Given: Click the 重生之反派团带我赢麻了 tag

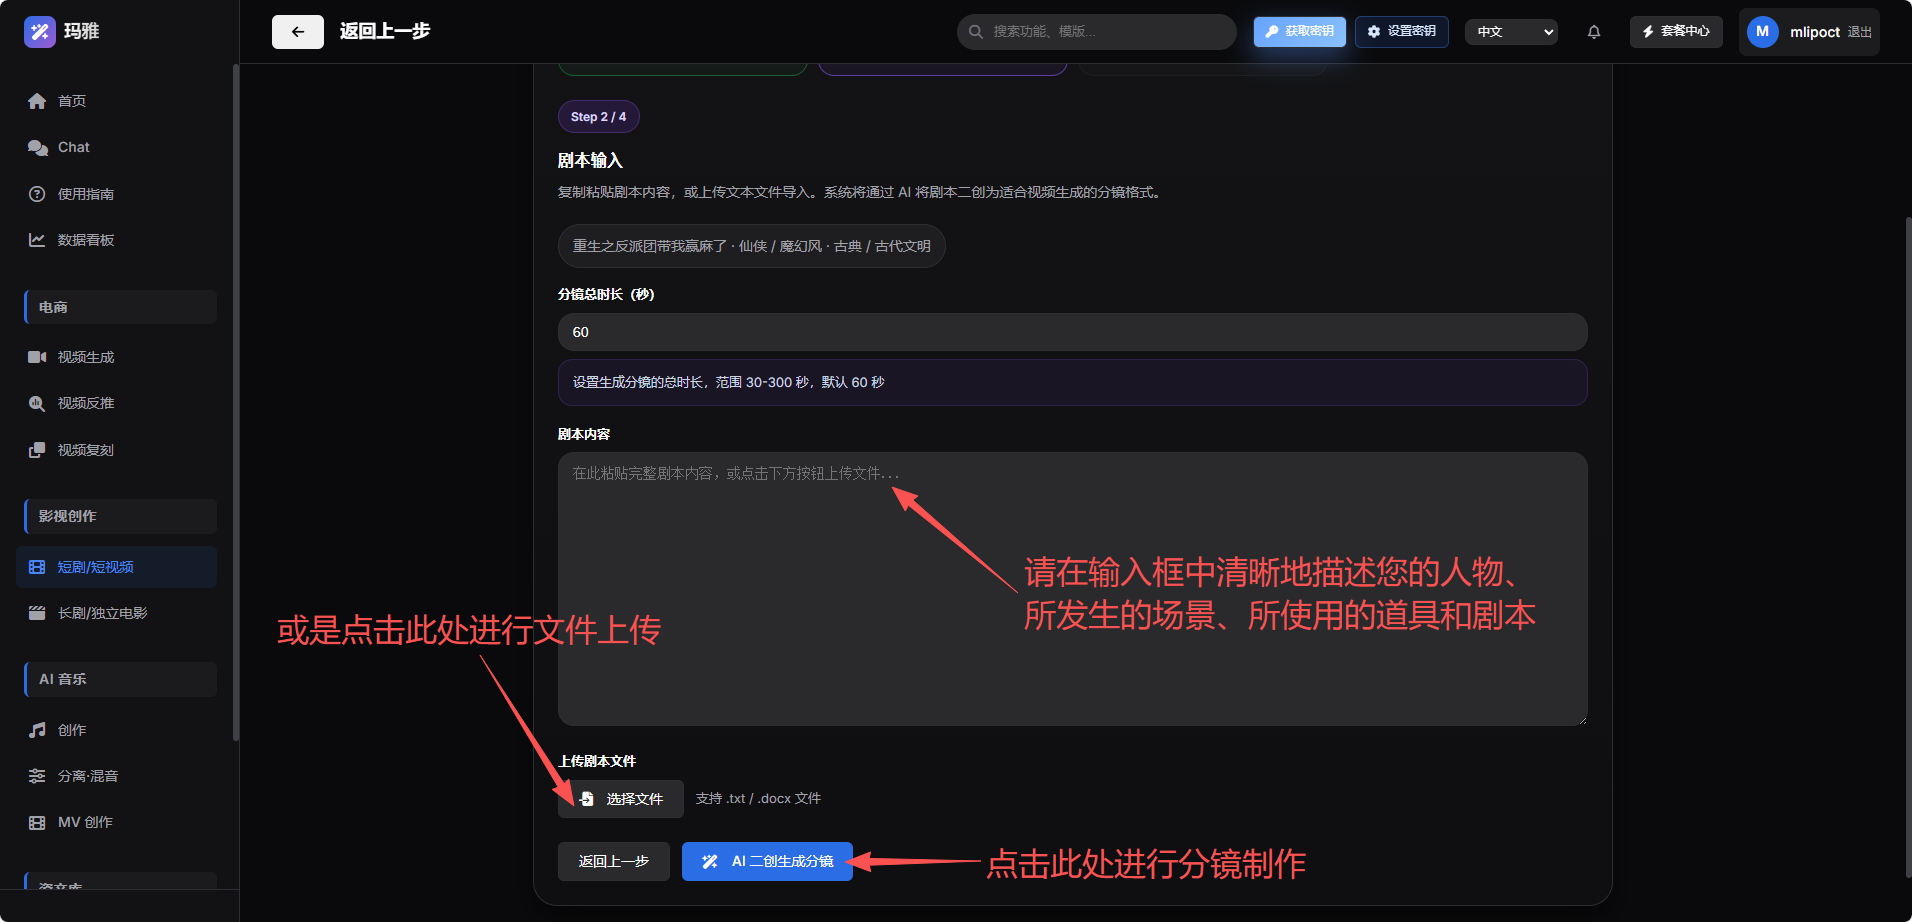Looking at the screenshot, I should point(752,246).
